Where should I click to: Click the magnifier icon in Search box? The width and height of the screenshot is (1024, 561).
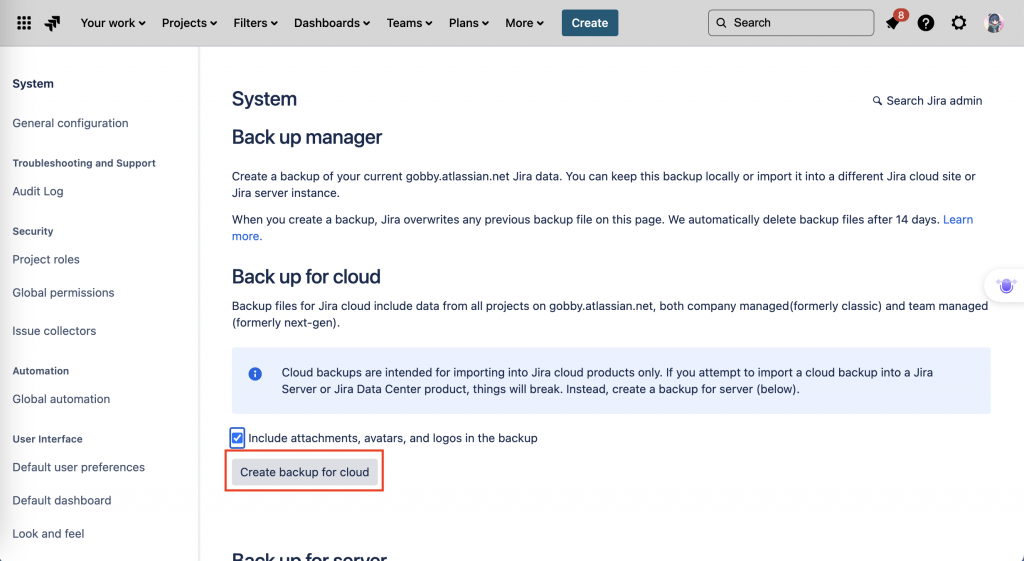tap(721, 23)
